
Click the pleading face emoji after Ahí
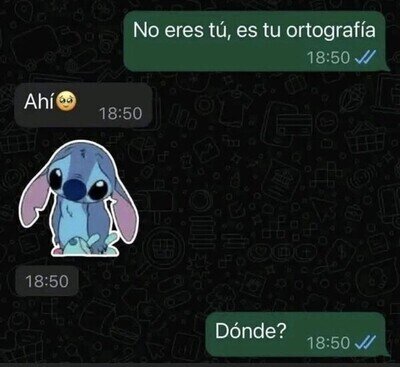66,102
